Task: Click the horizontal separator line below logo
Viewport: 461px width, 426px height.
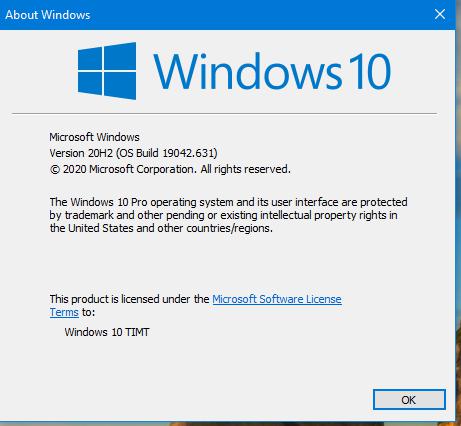Action: 224,113
